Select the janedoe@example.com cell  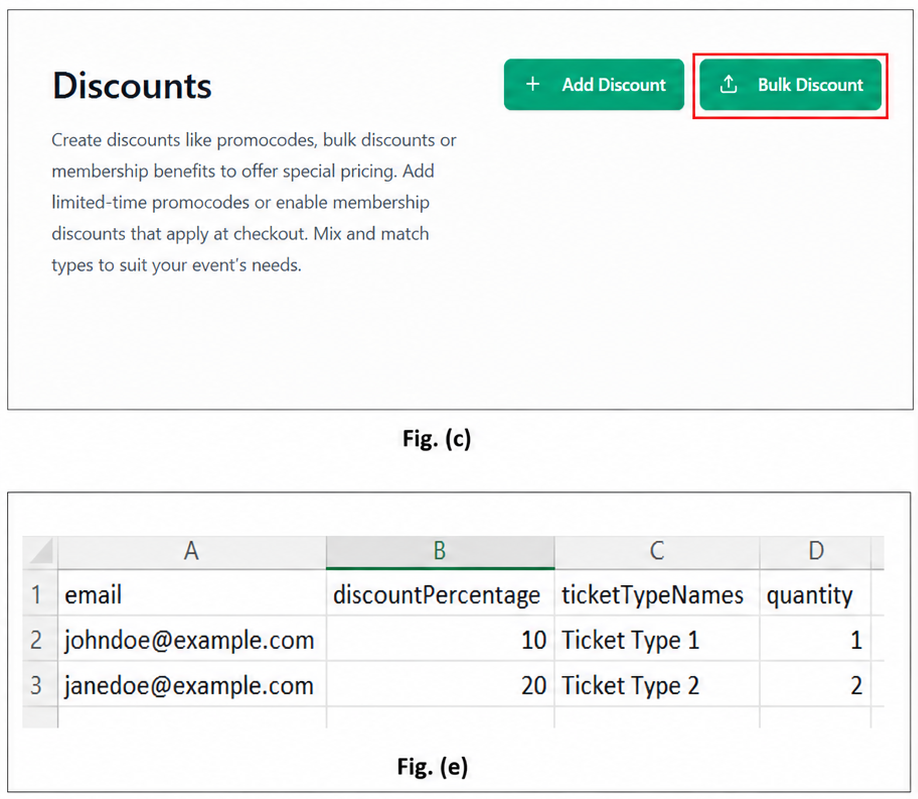click(x=192, y=684)
